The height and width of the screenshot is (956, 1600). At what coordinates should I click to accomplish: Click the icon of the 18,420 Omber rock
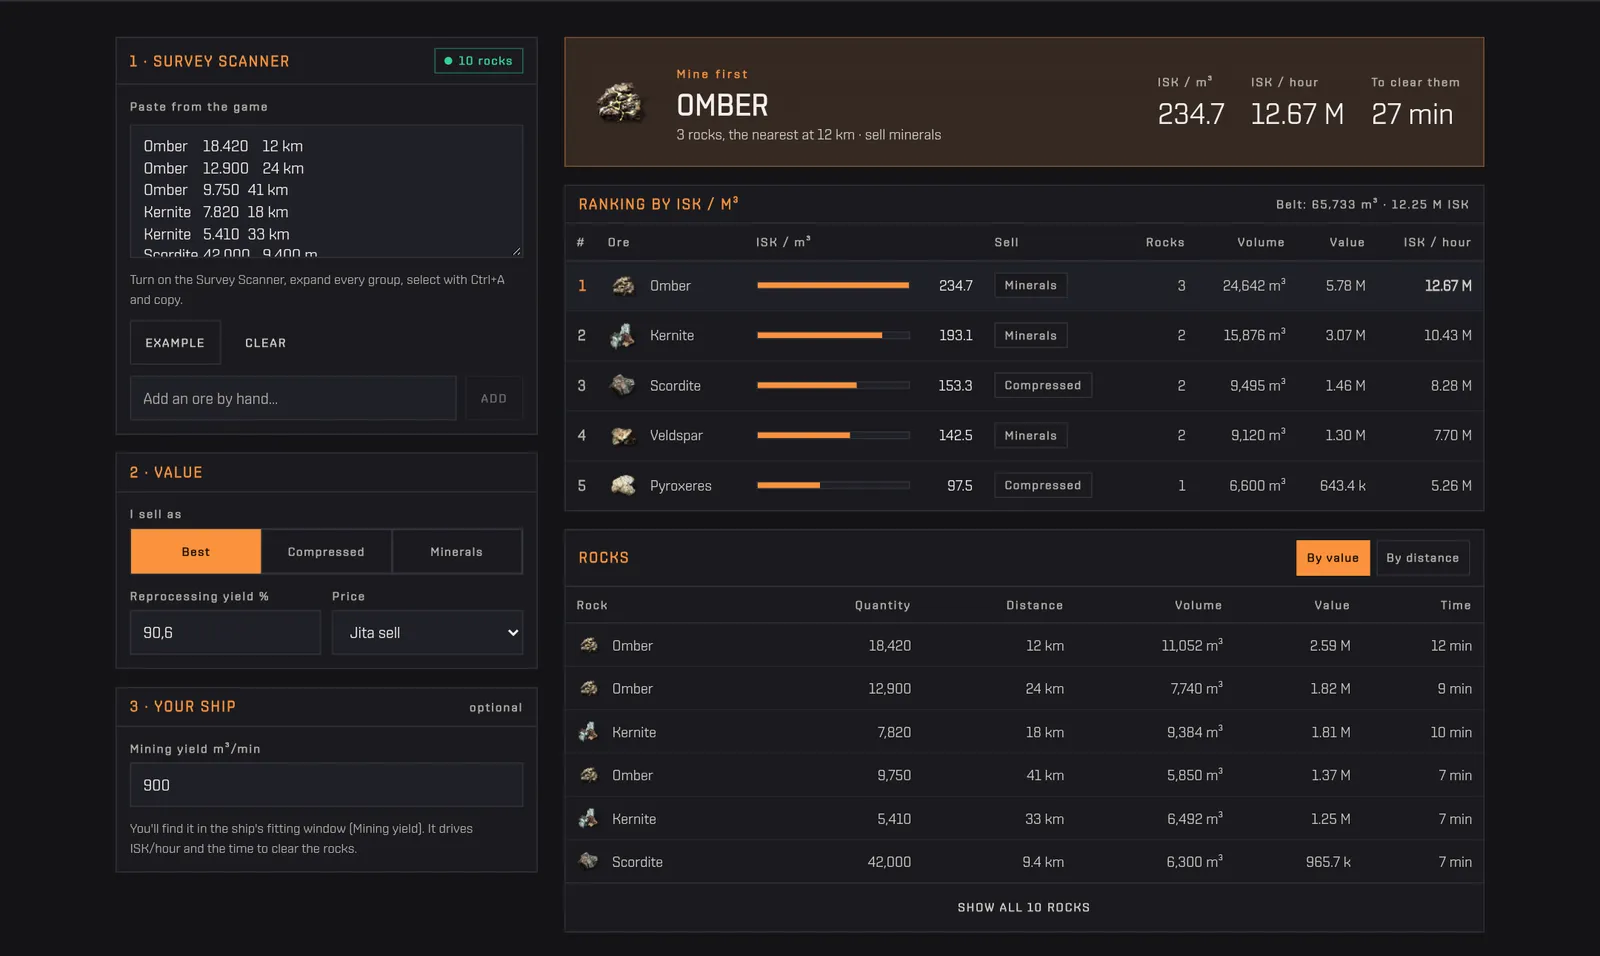589,645
